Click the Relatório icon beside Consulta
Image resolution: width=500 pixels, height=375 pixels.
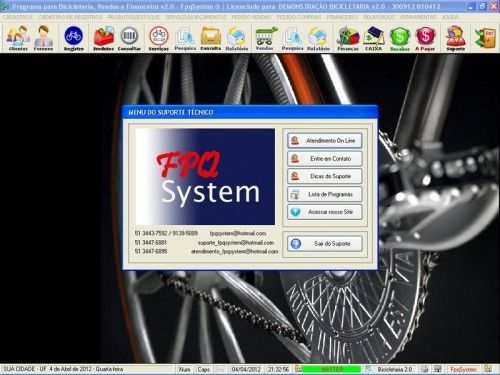237,38
